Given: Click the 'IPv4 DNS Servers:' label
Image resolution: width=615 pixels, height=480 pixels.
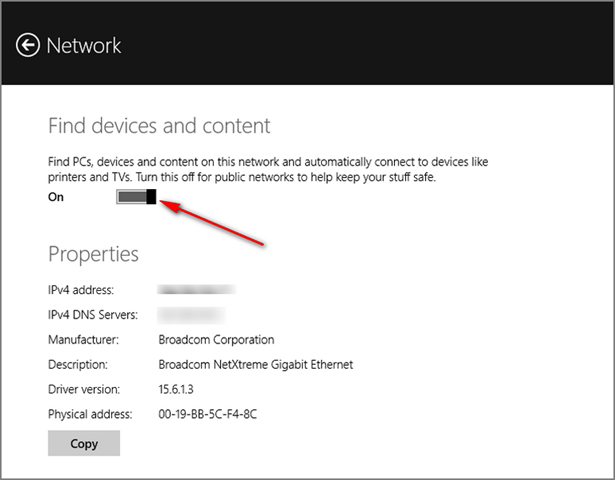Looking at the screenshot, I should click(x=95, y=315).
